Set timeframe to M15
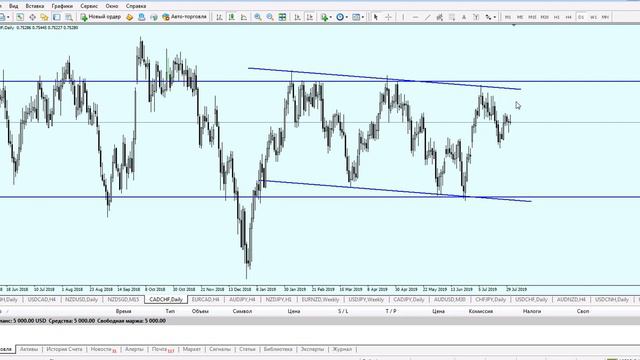This screenshot has width=640, height=360. point(532,17)
